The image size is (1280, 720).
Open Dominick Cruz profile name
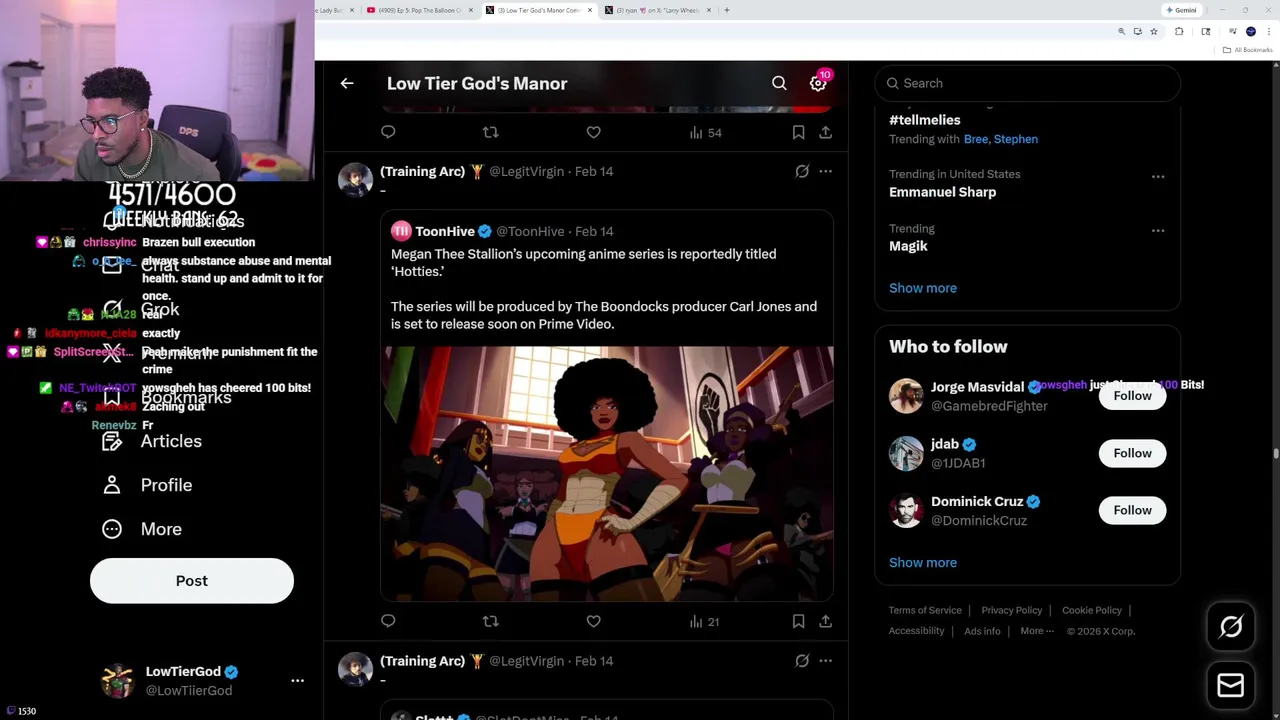[x=977, y=501]
